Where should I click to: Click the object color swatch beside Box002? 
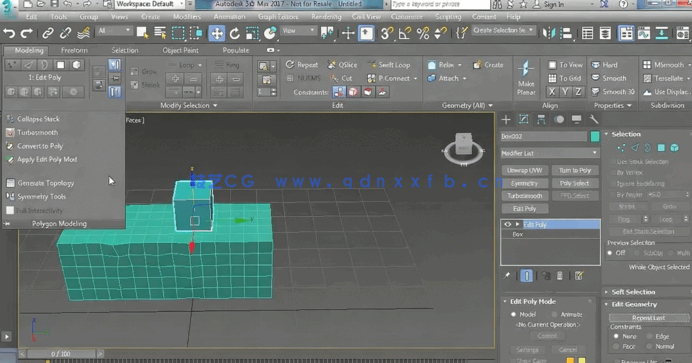[x=595, y=136]
